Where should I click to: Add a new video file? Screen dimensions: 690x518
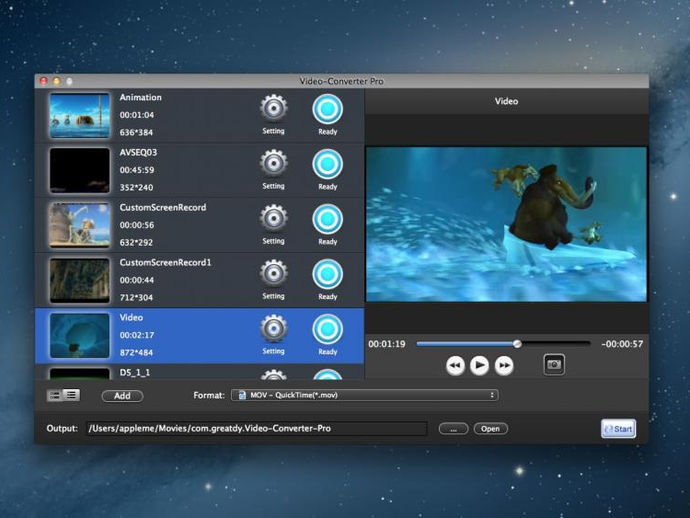[x=122, y=396]
